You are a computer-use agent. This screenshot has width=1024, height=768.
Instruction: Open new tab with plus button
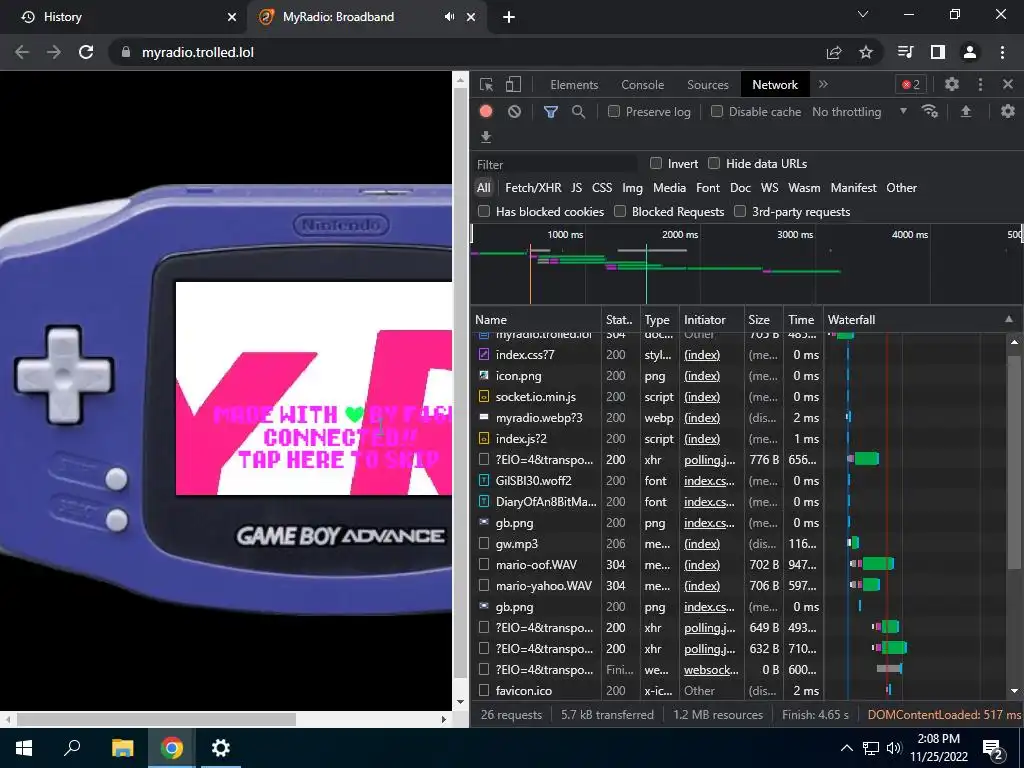[509, 17]
